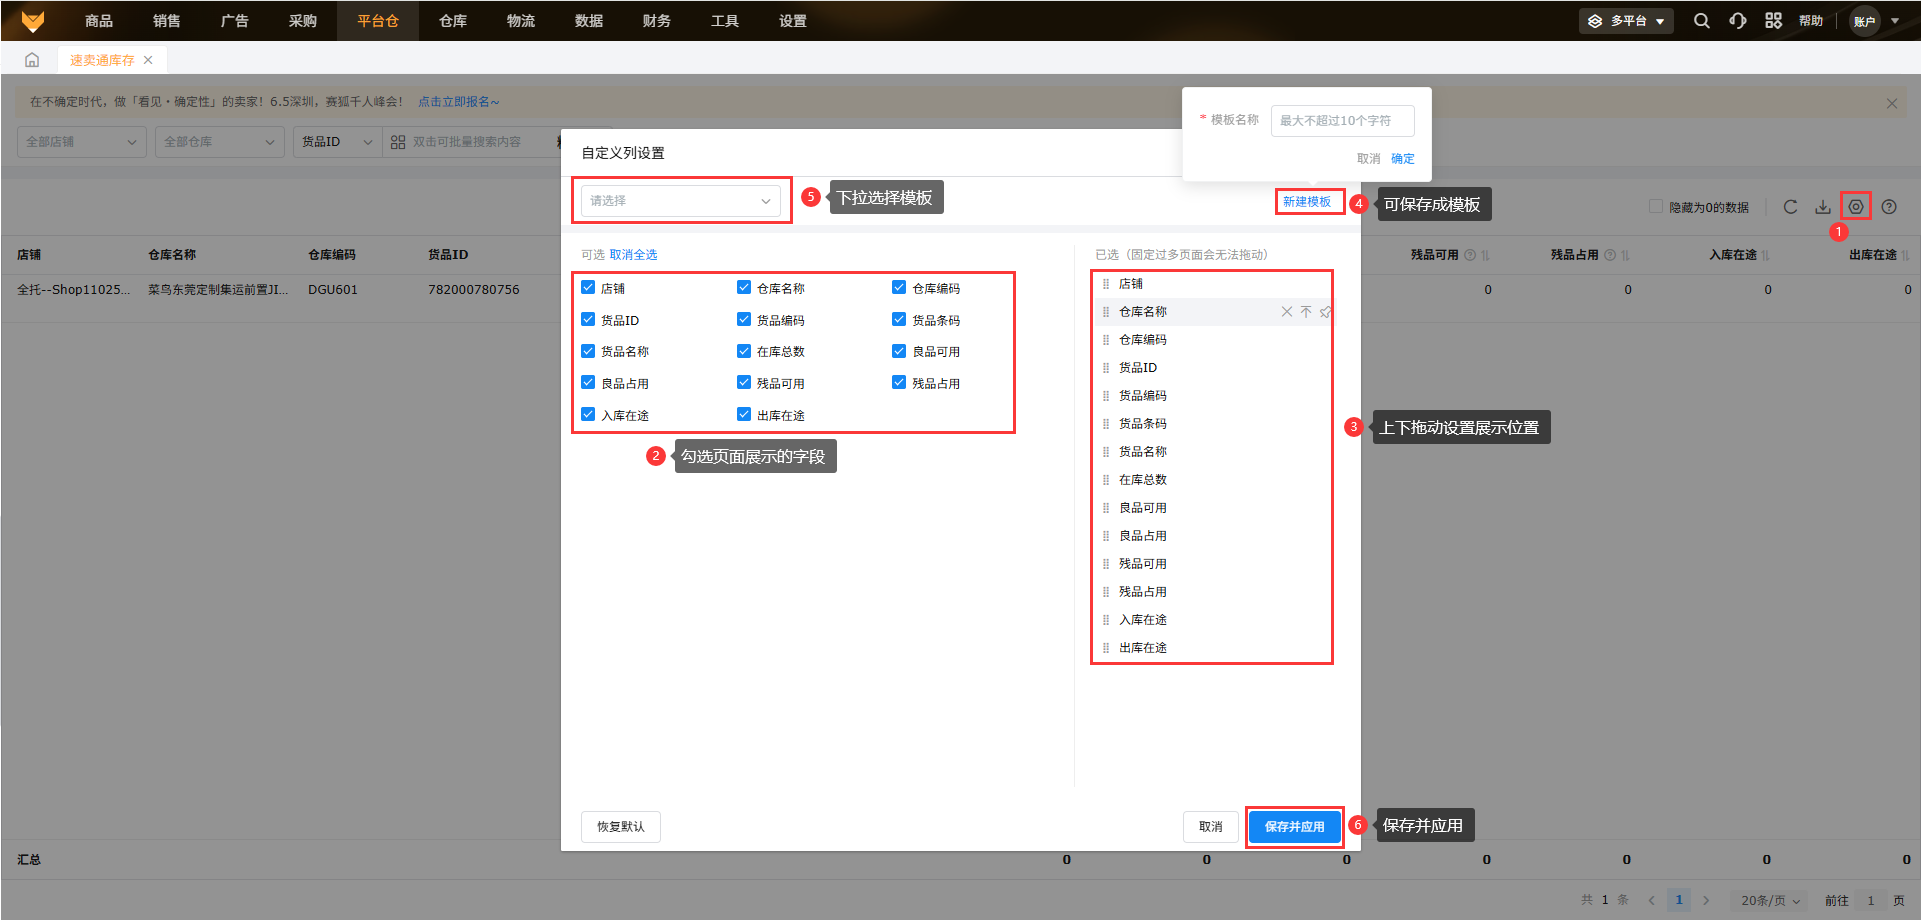Click the 新建模板 link
The height and width of the screenshot is (920, 1921).
point(1307,202)
